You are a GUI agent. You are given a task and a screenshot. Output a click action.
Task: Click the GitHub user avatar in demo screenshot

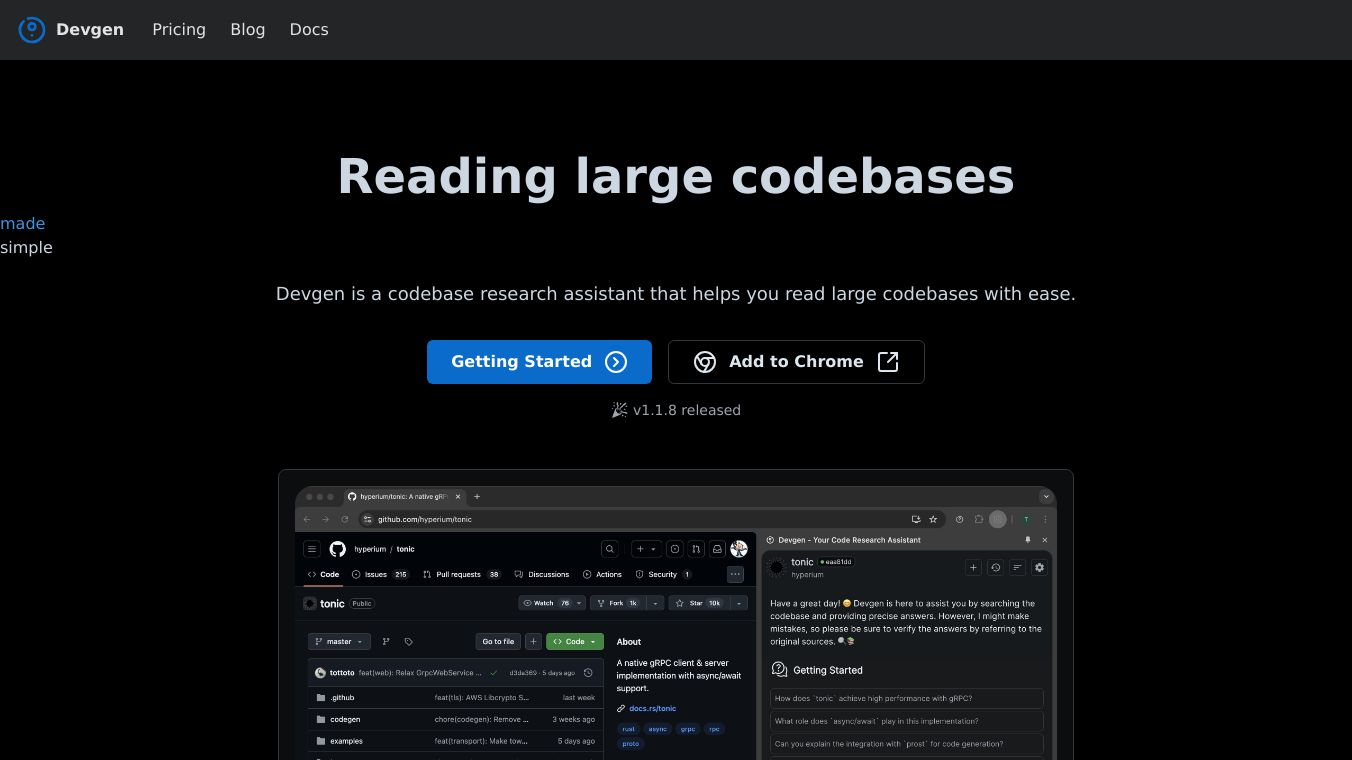(x=739, y=549)
